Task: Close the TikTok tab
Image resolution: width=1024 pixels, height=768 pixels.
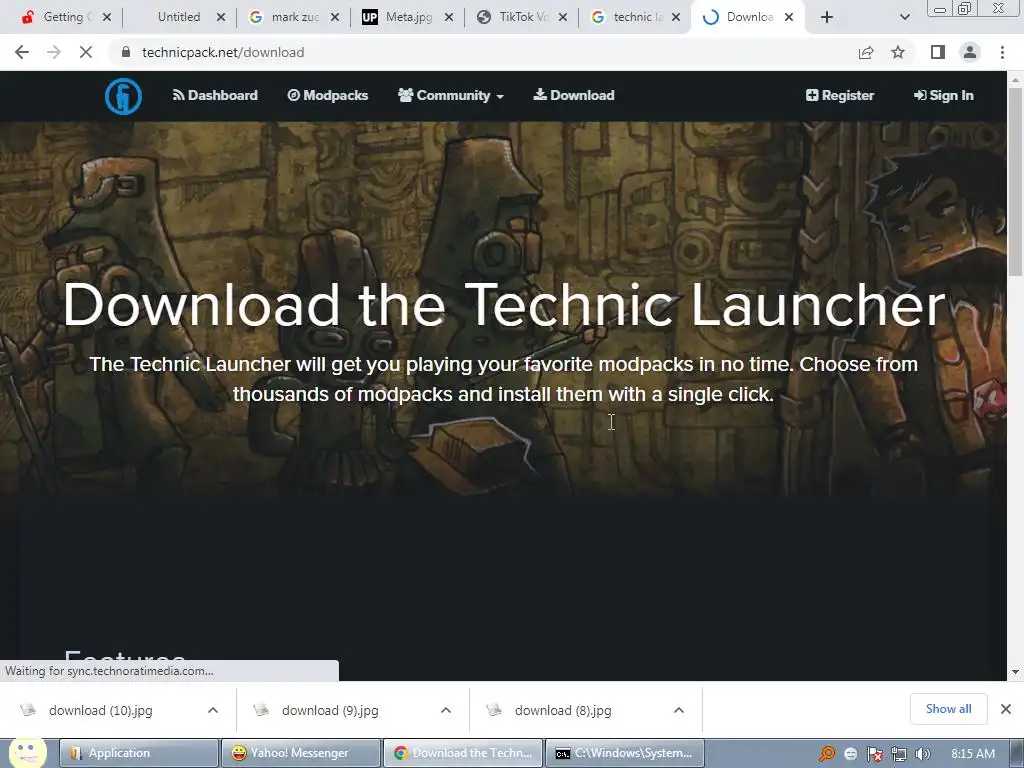Action: click(x=562, y=17)
